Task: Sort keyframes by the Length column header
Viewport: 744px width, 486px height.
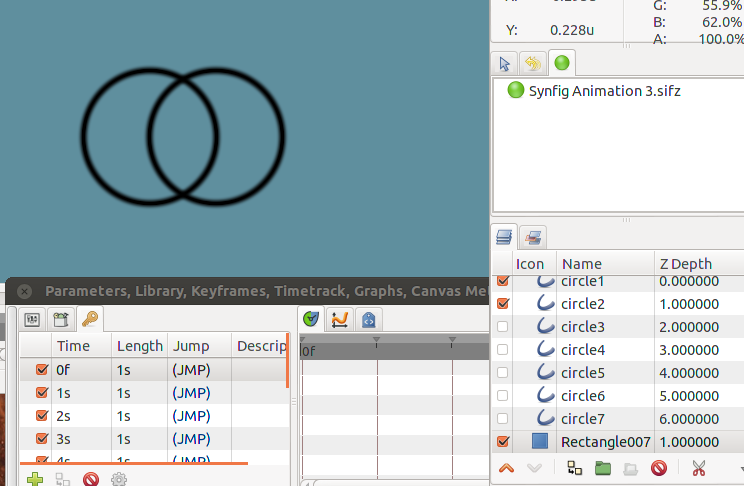Action: pos(140,346)
